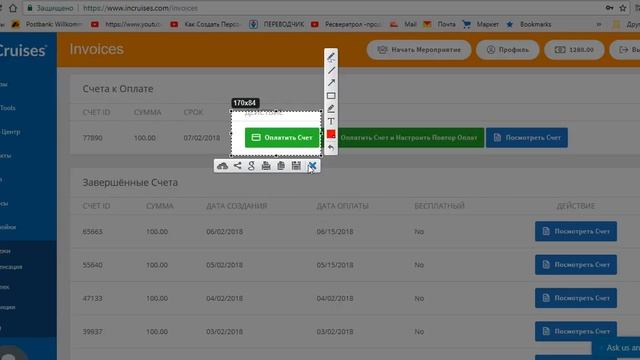Viewport: 640px width, 360px height.
Task: Upload the screenshot to the cloud
Action: (x=222, y=166)
